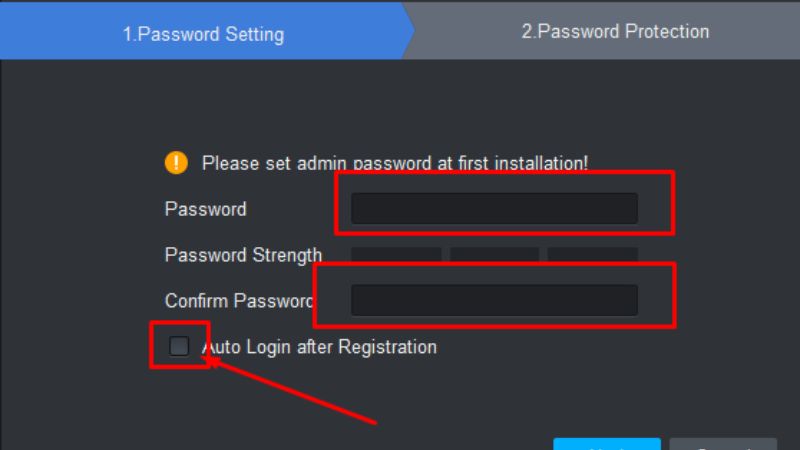Focus the Password input field
Viewport: 800px width, 450px height.
click(x=494, y=208)
